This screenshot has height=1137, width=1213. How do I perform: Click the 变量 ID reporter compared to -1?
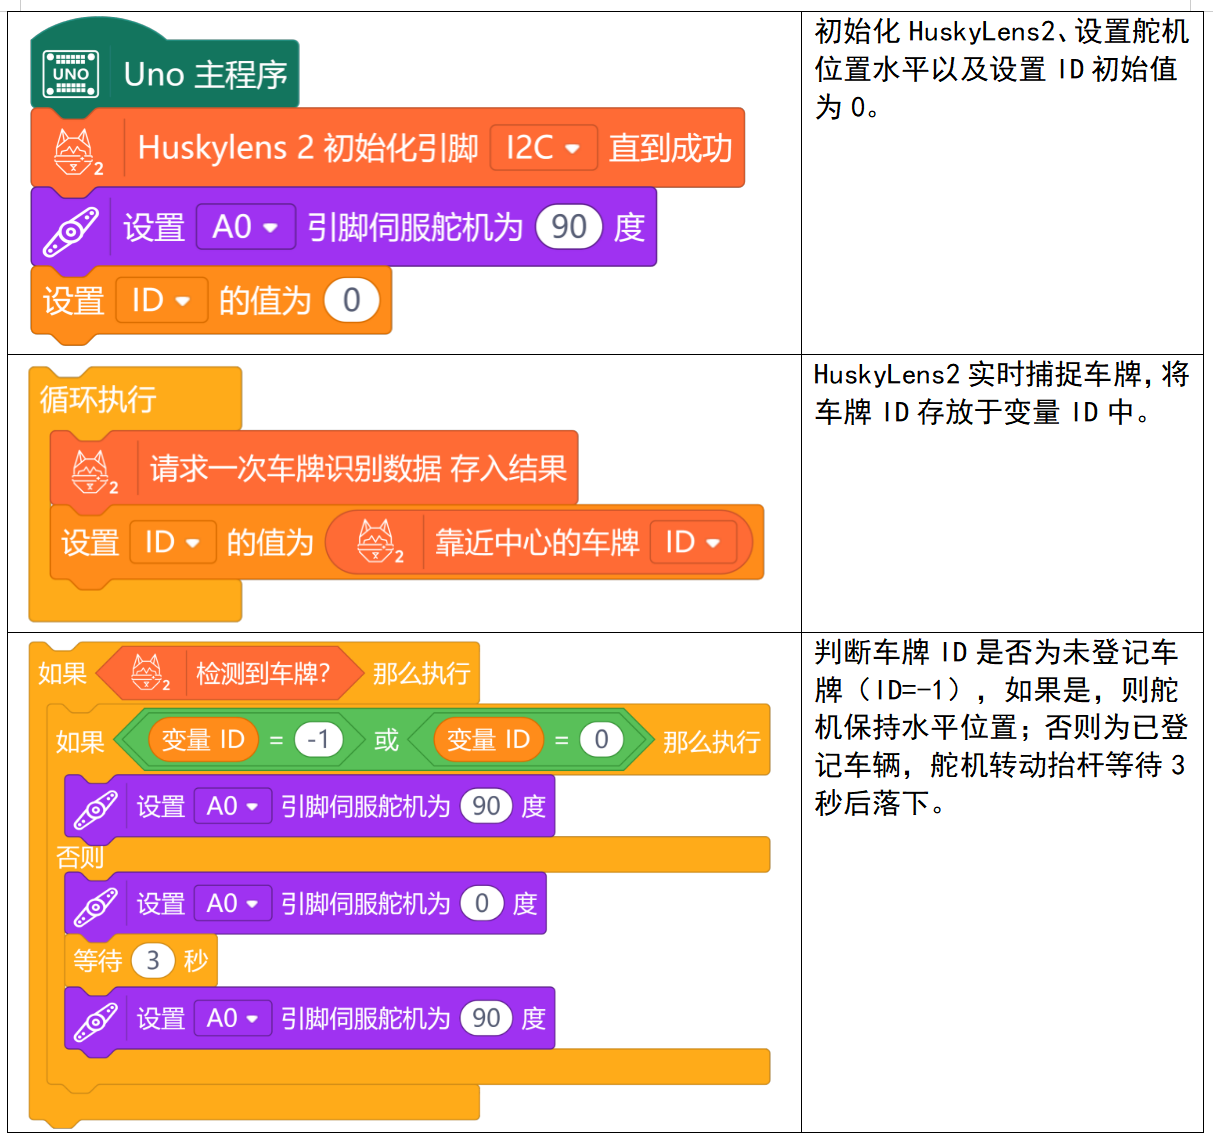point(203,740)
